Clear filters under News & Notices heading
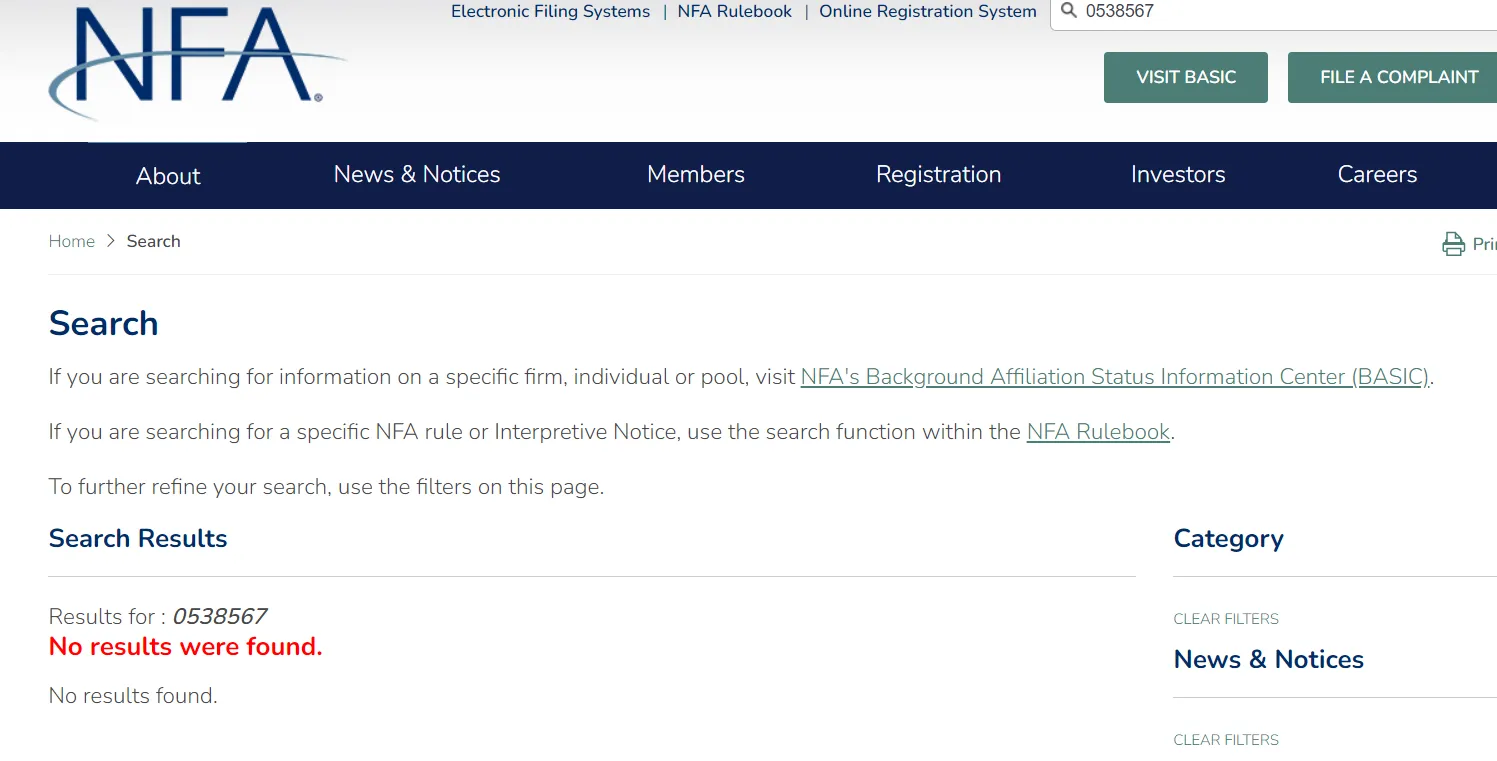 [1226, 740]
